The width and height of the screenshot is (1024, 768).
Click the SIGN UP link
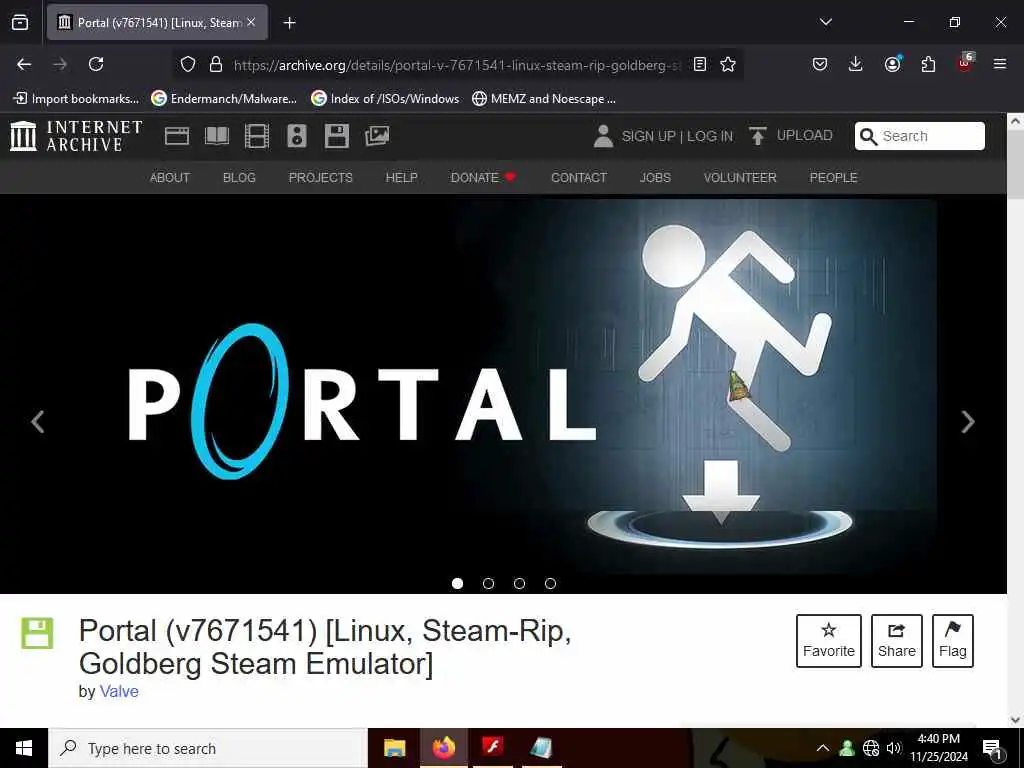[x=648, y=136]
